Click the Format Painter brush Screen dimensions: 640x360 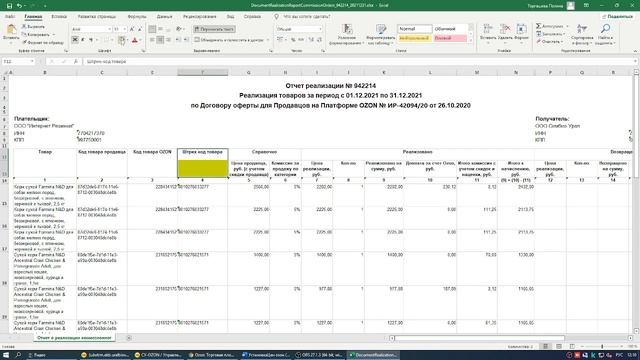point(43,42)
